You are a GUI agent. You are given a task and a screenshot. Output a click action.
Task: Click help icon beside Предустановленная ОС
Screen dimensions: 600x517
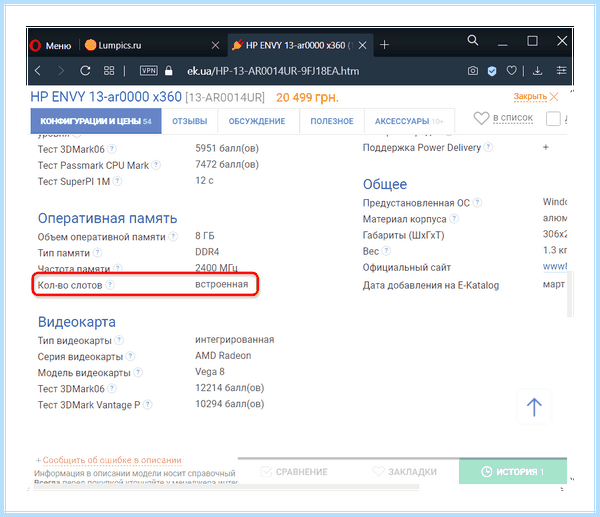click(477, 202)
